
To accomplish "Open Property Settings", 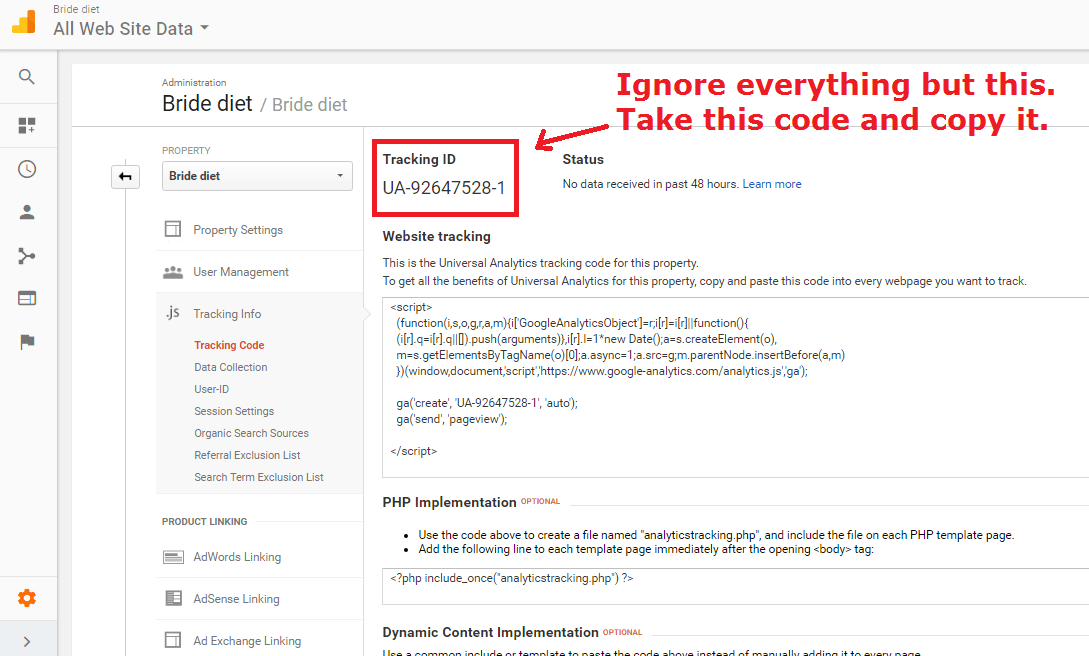I will point(238,230).
